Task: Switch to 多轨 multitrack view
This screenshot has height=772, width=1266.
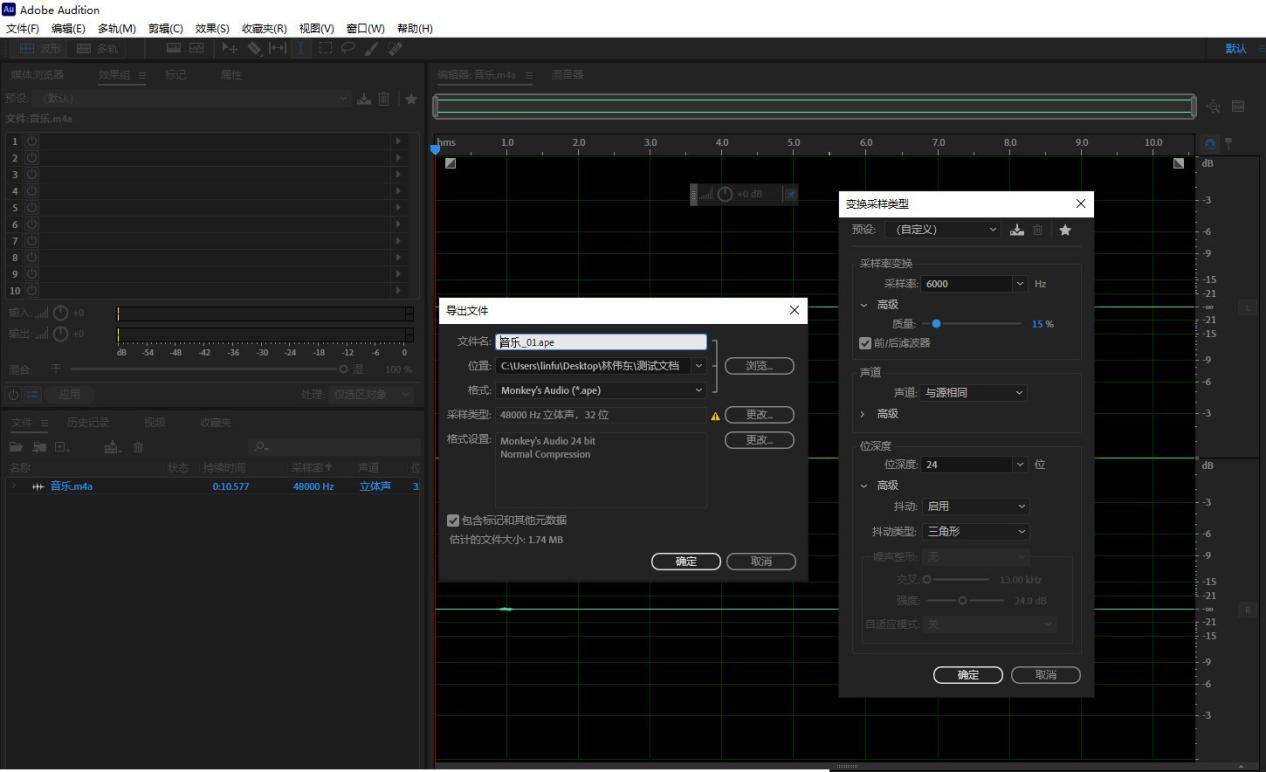Action: (97, 49)
